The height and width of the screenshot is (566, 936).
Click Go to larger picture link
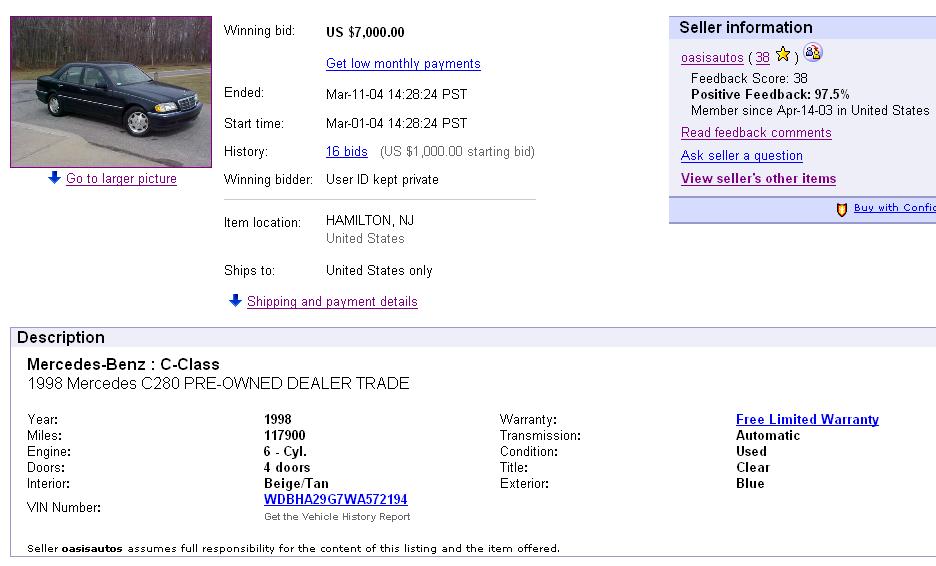121,179
